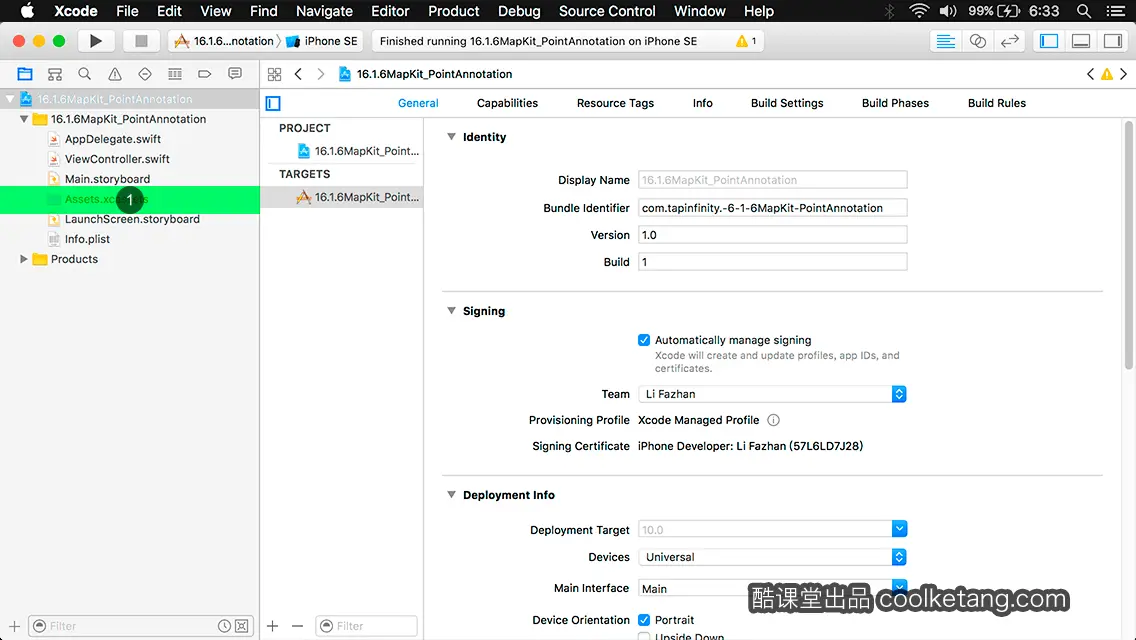This screenshot has width=1136, height=640.
Task: Switch to the Build Settings tab
Action: coord(787,103)
